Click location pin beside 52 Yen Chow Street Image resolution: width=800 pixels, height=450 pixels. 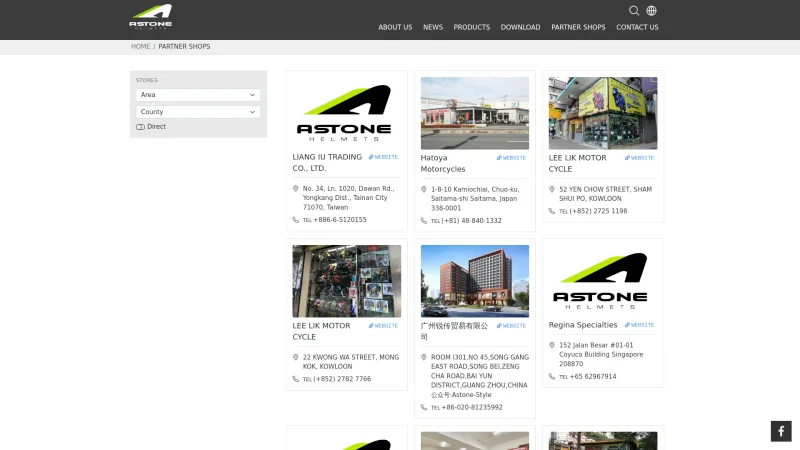[x=552, y=190]
